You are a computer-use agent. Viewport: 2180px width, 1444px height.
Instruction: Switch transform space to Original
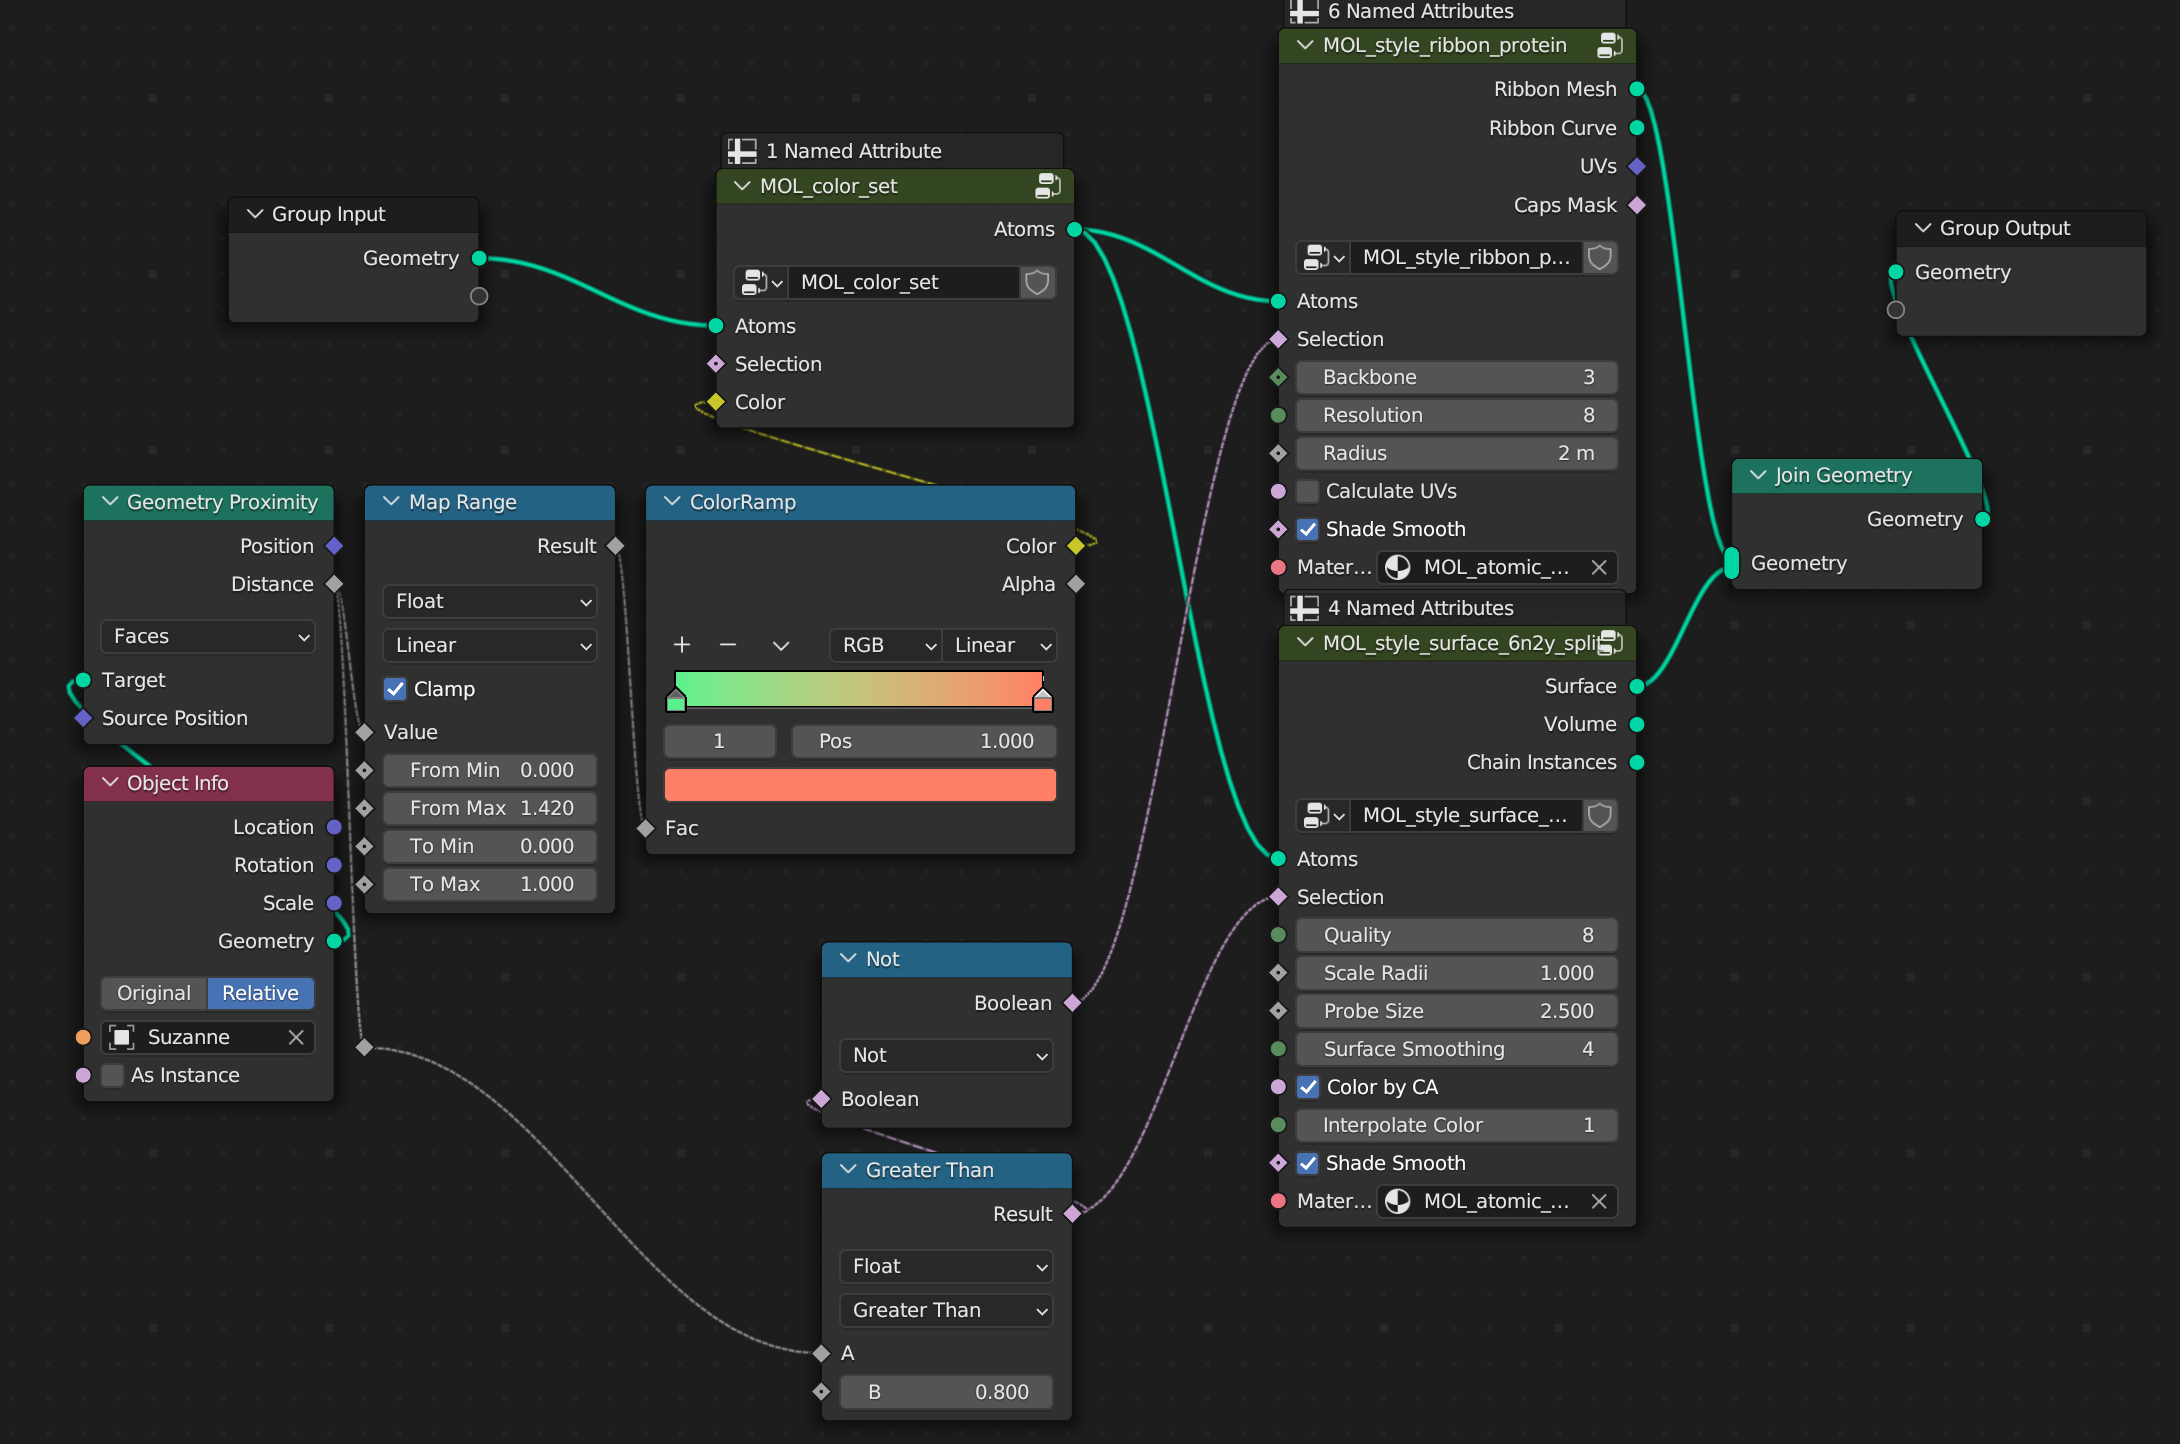coord(154,993)
